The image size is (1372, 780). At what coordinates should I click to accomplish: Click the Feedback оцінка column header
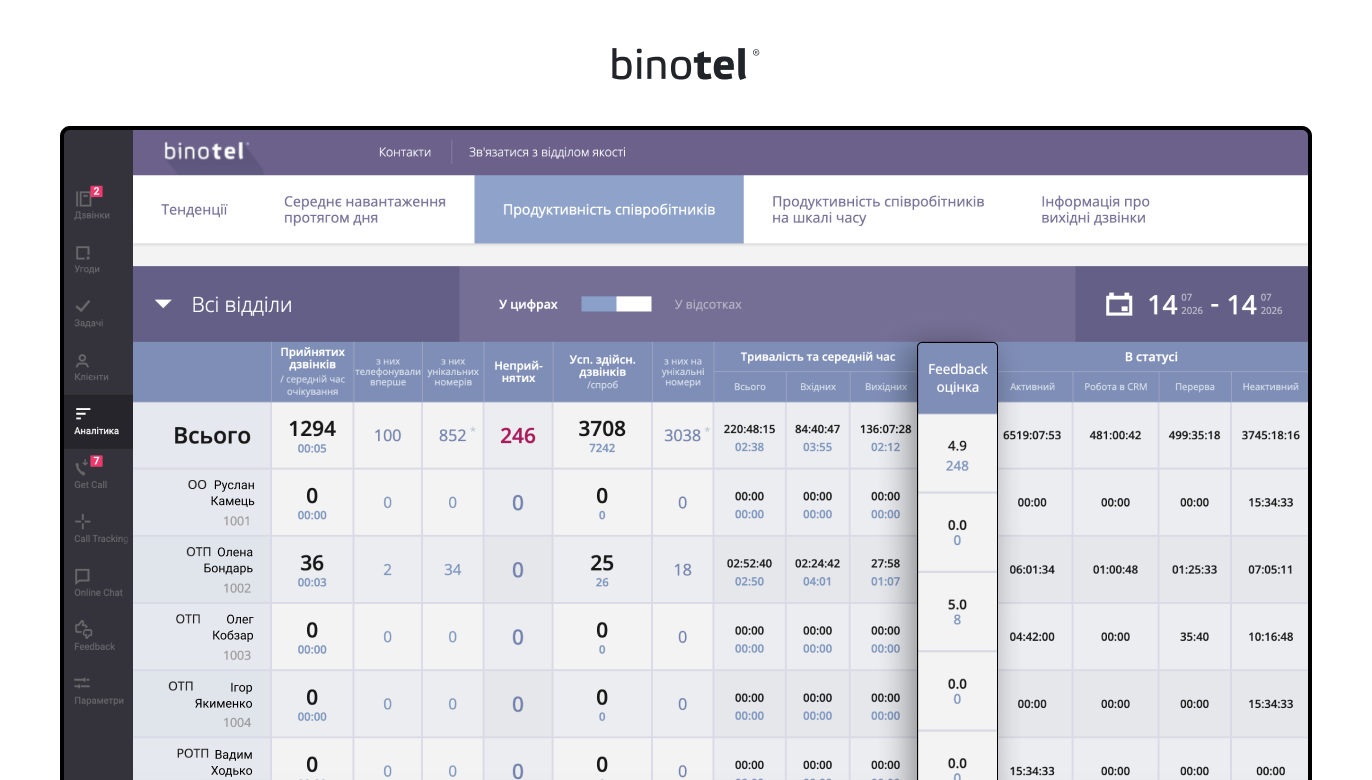(x=957, y=378)
